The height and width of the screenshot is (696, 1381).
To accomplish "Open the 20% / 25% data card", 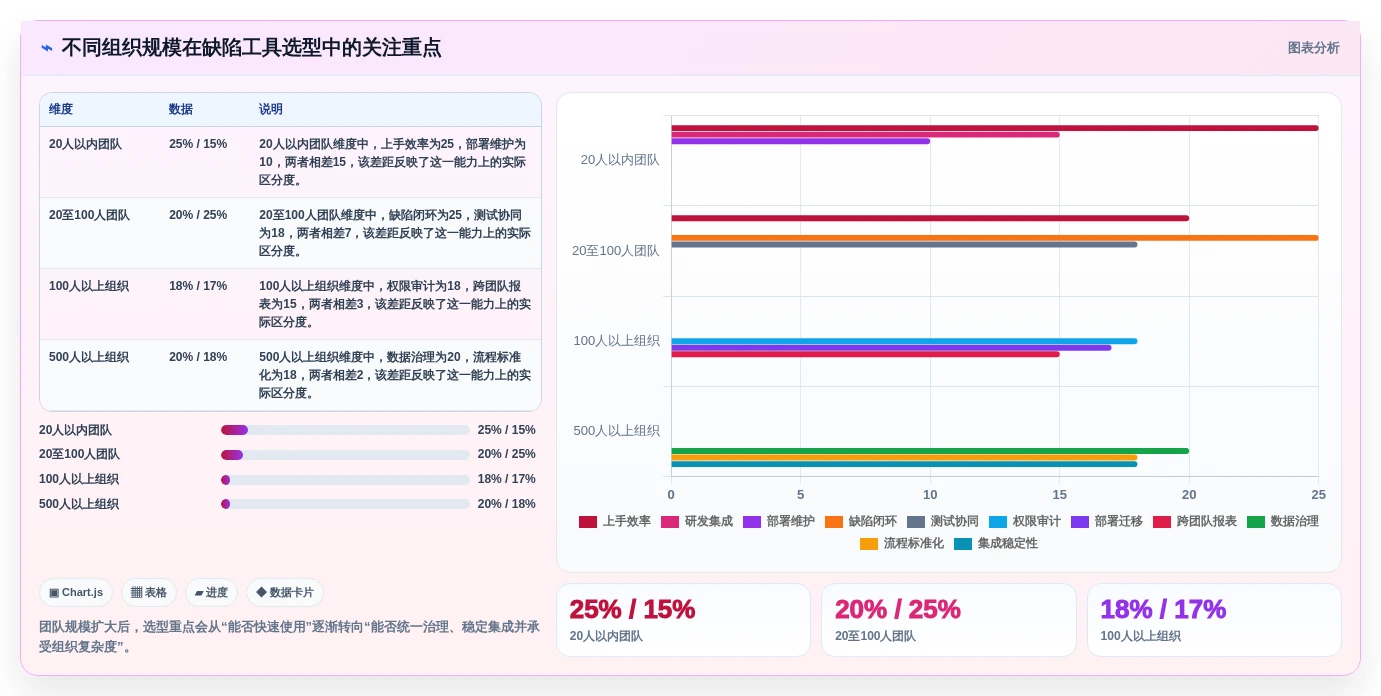I will pyautogui.click(x=948, y=620).
